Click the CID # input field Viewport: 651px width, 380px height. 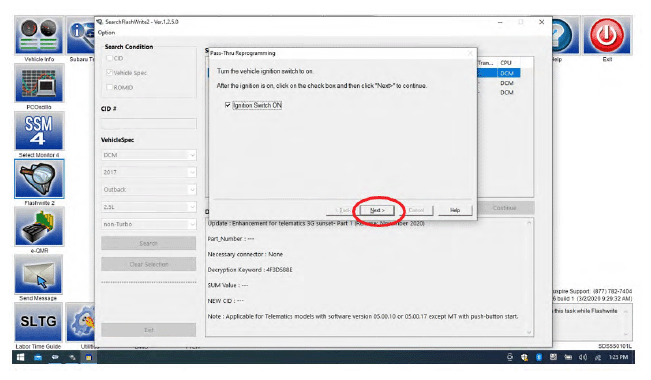point(149,124)
